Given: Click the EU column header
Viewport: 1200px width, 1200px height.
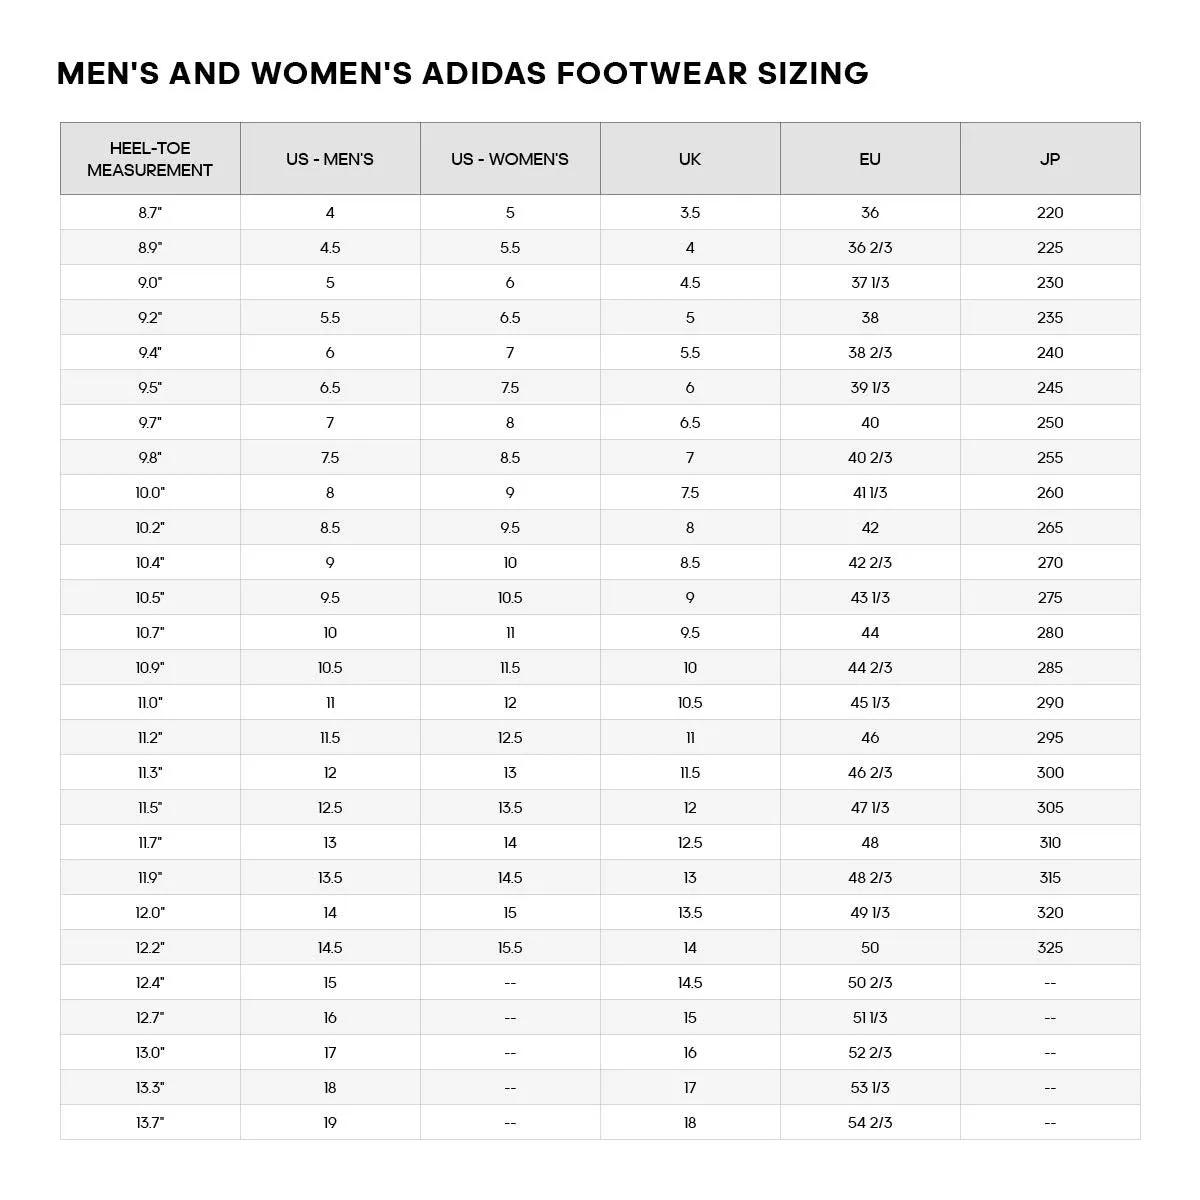Looking at the screenshot, I should pyautogui.click(x=870, y=159).
